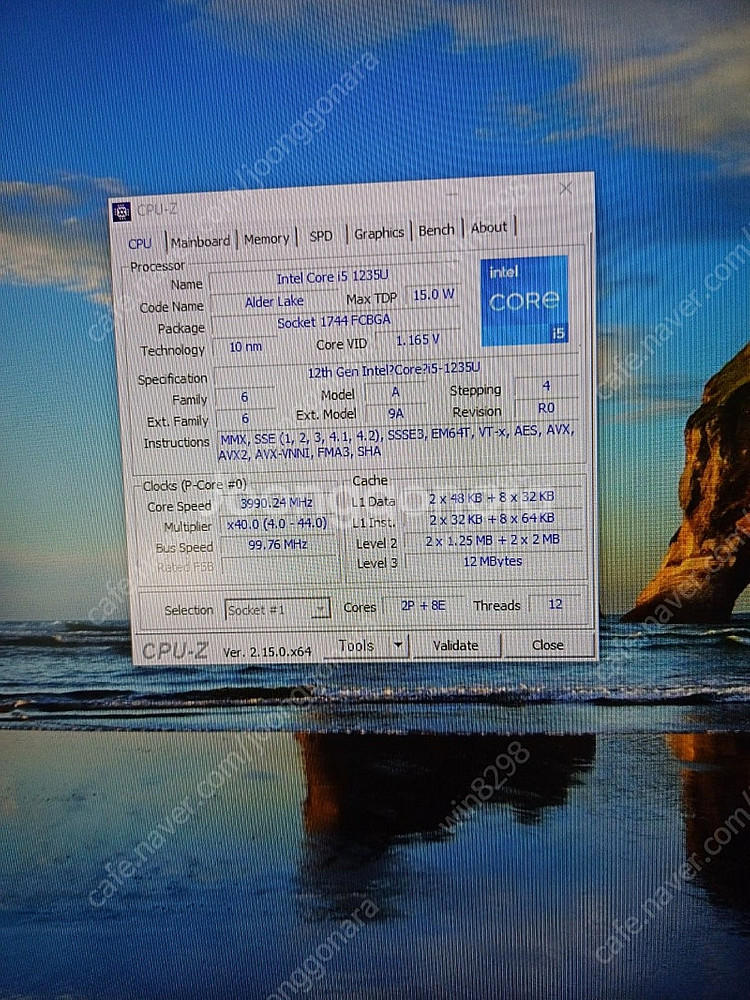This screenshot has width=750, height=1000.
Task: Open the Socket #1 selection dropdown
Action: 277,610
